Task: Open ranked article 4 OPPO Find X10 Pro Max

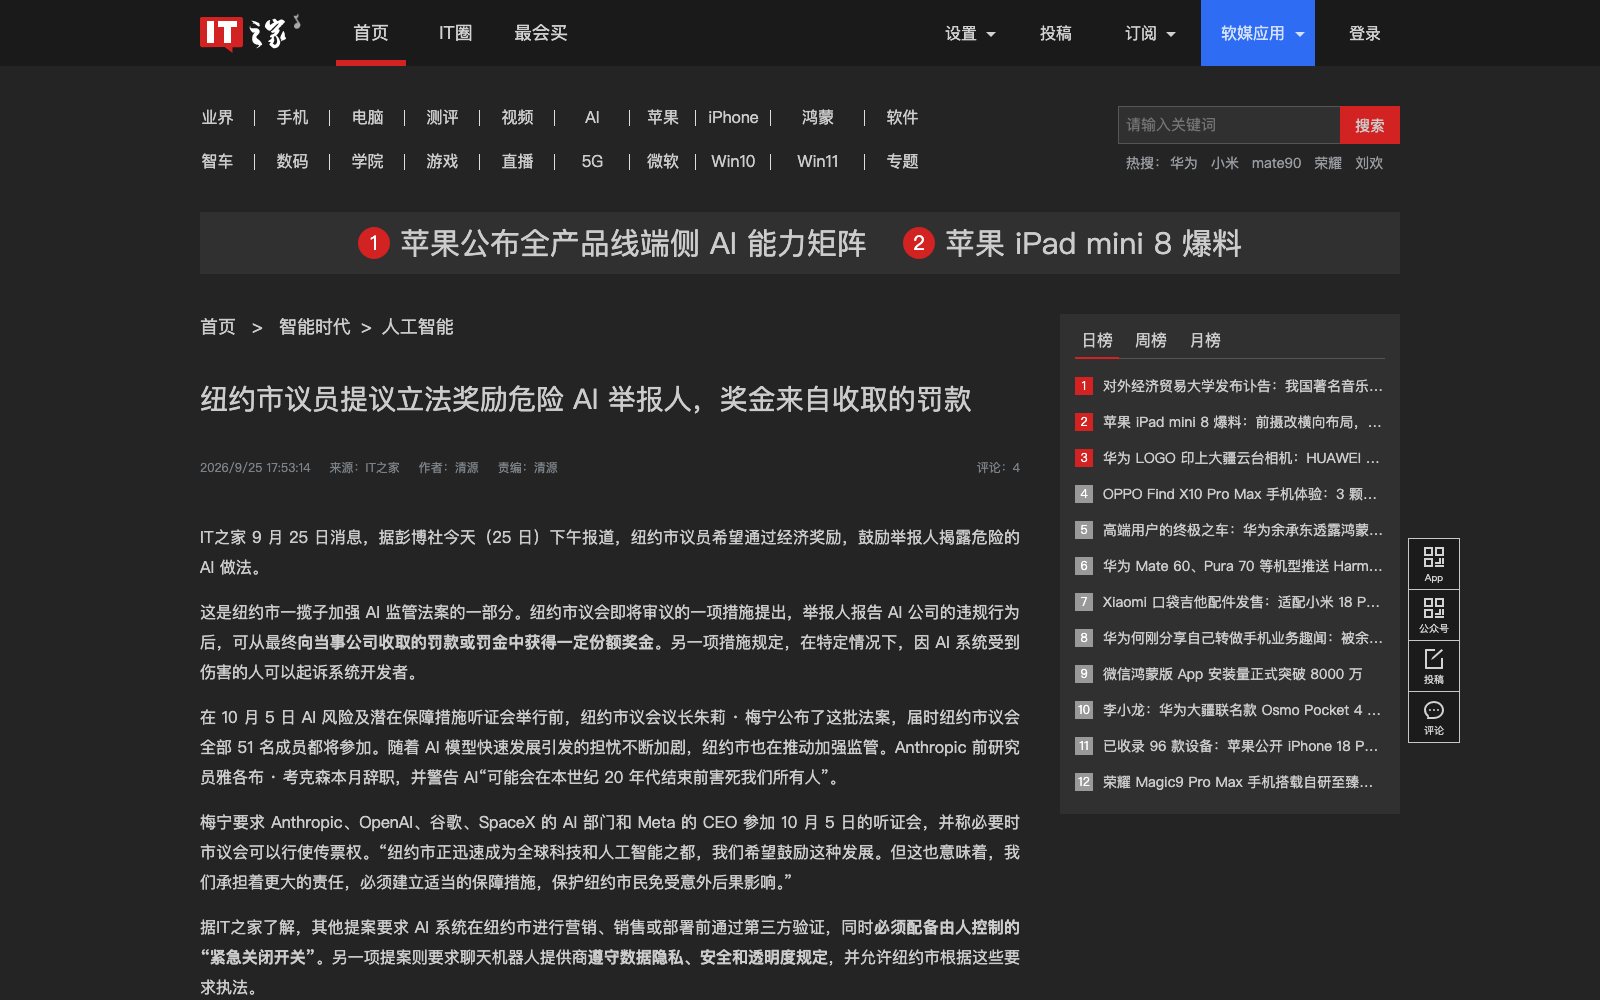Action: (x=1240, y=494)
